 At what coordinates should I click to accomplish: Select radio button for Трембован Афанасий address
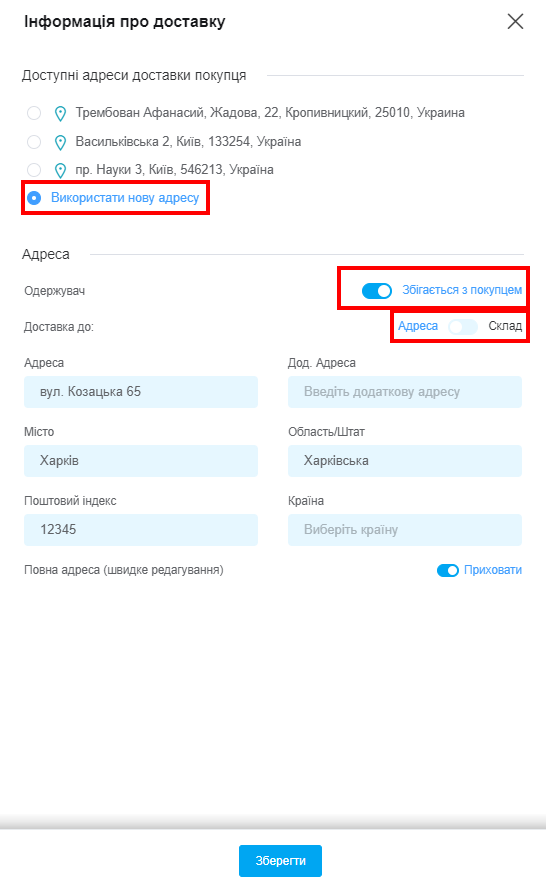34,113
